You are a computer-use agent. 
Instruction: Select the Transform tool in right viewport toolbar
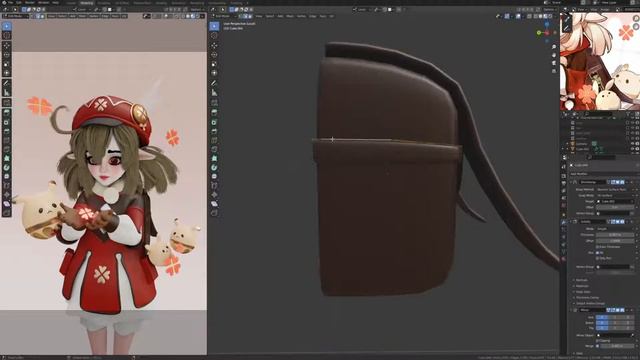pyautogui.click(x=214, y=73)
